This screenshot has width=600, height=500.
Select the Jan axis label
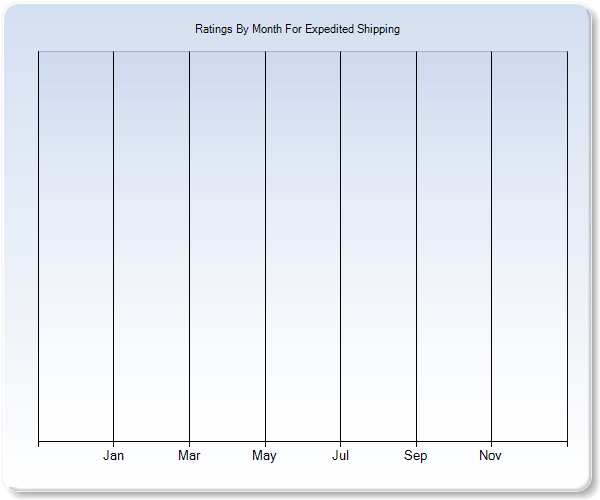[114, 456]
